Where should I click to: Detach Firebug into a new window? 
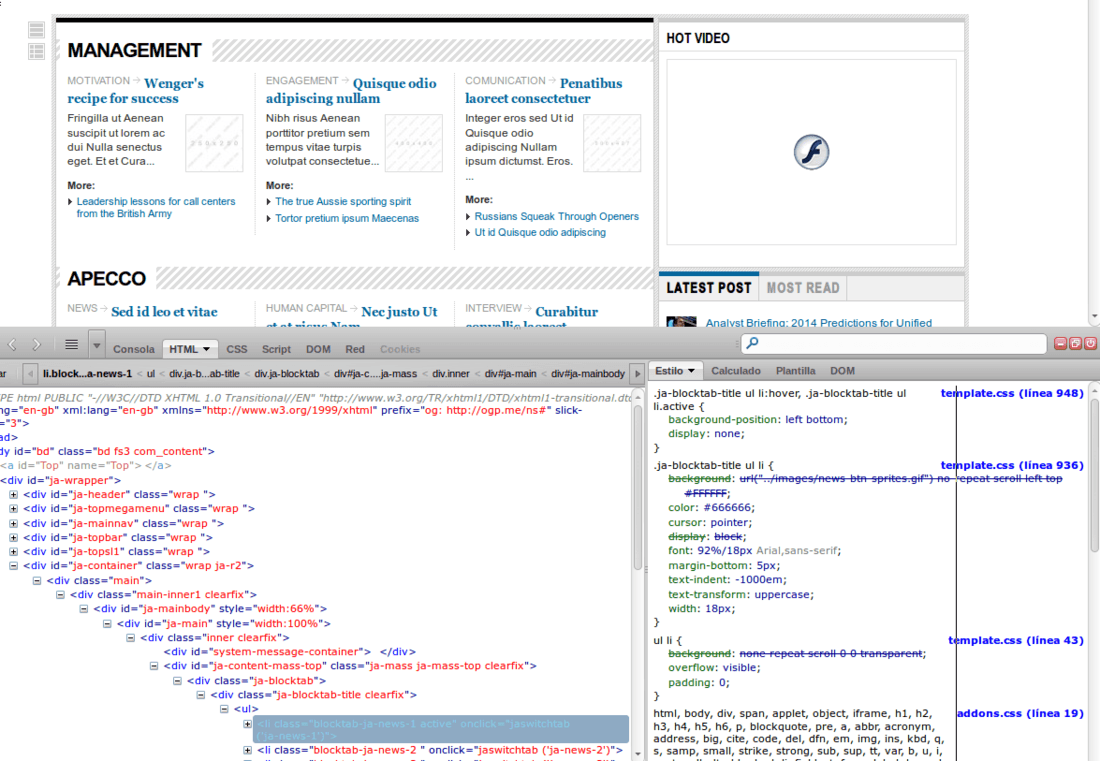pyautogui.click(x=1075, y=343)
